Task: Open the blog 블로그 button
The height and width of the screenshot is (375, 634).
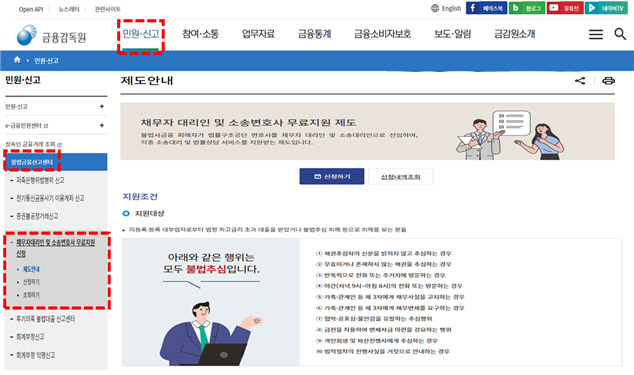Action: [527, 8]
